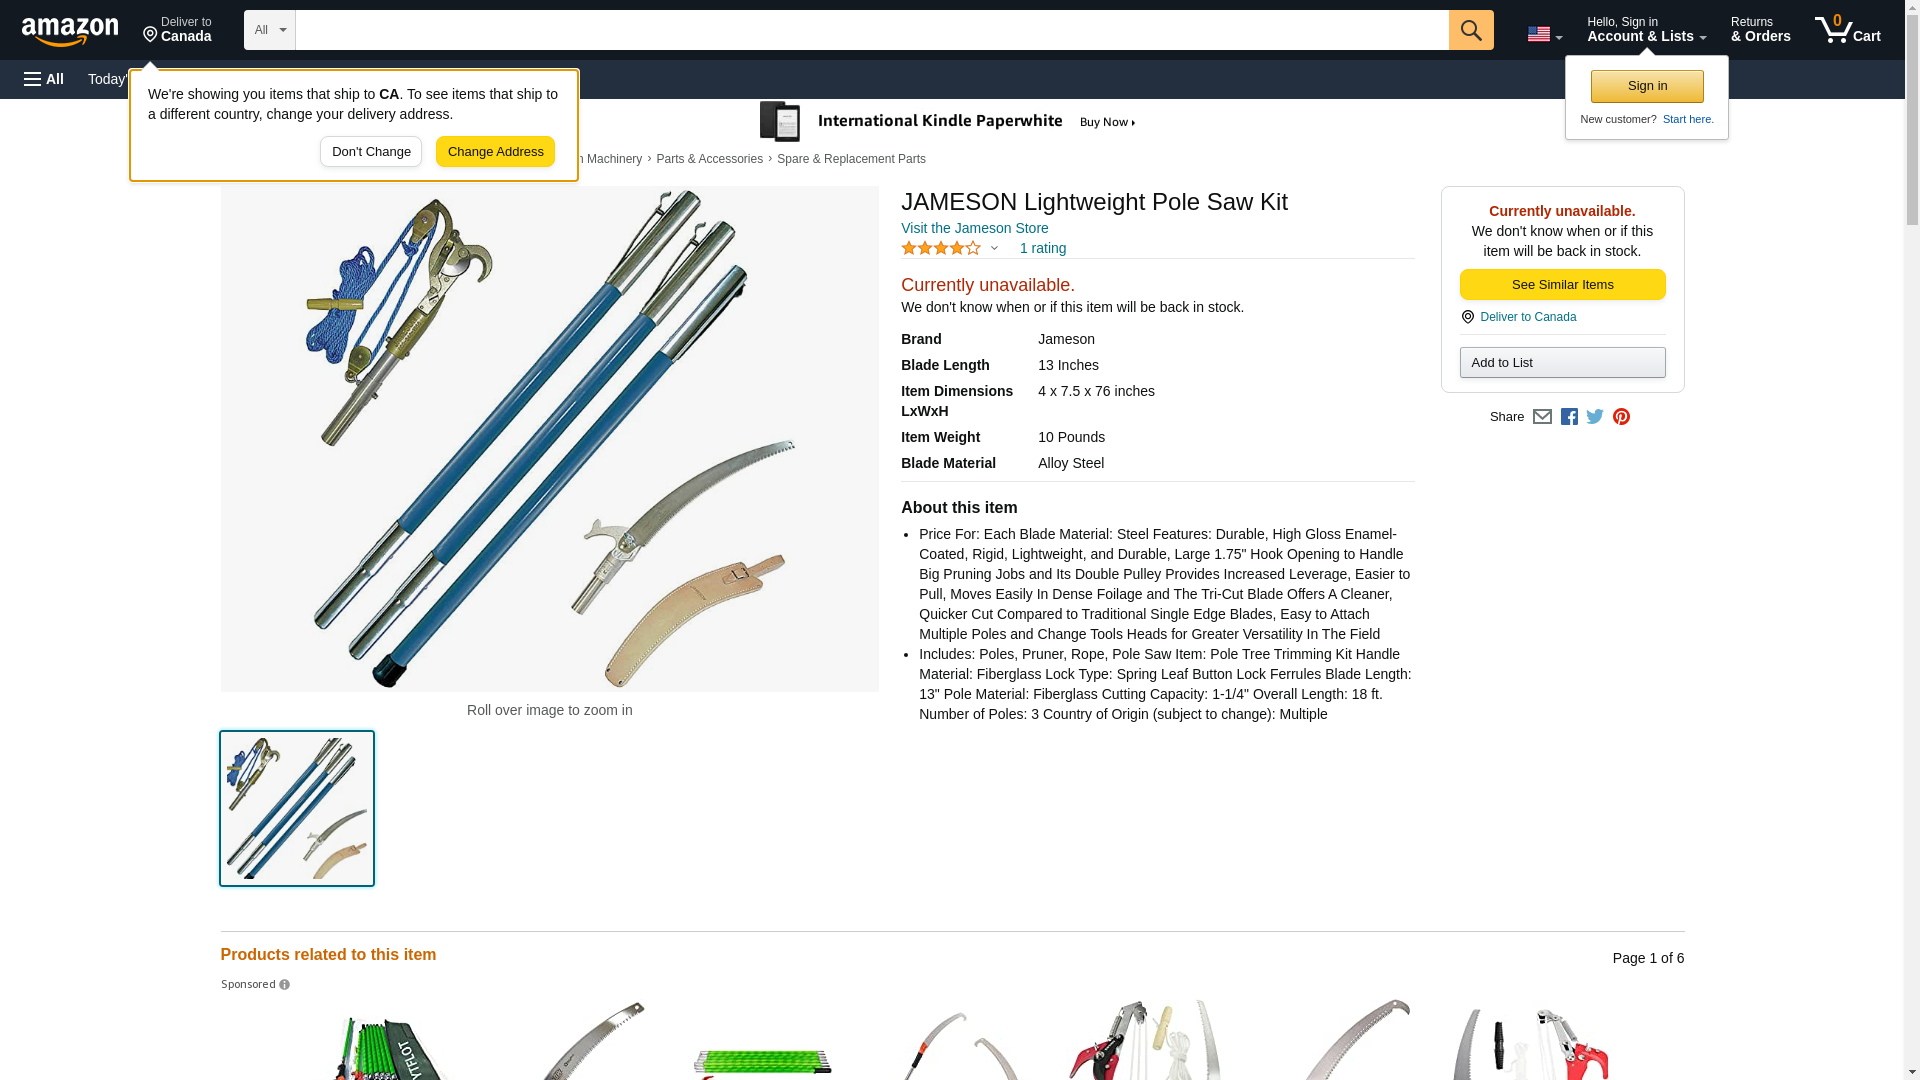Open the shopping cart icon
This screenshot has width=1920, height=1080.
coord(1848,30)
